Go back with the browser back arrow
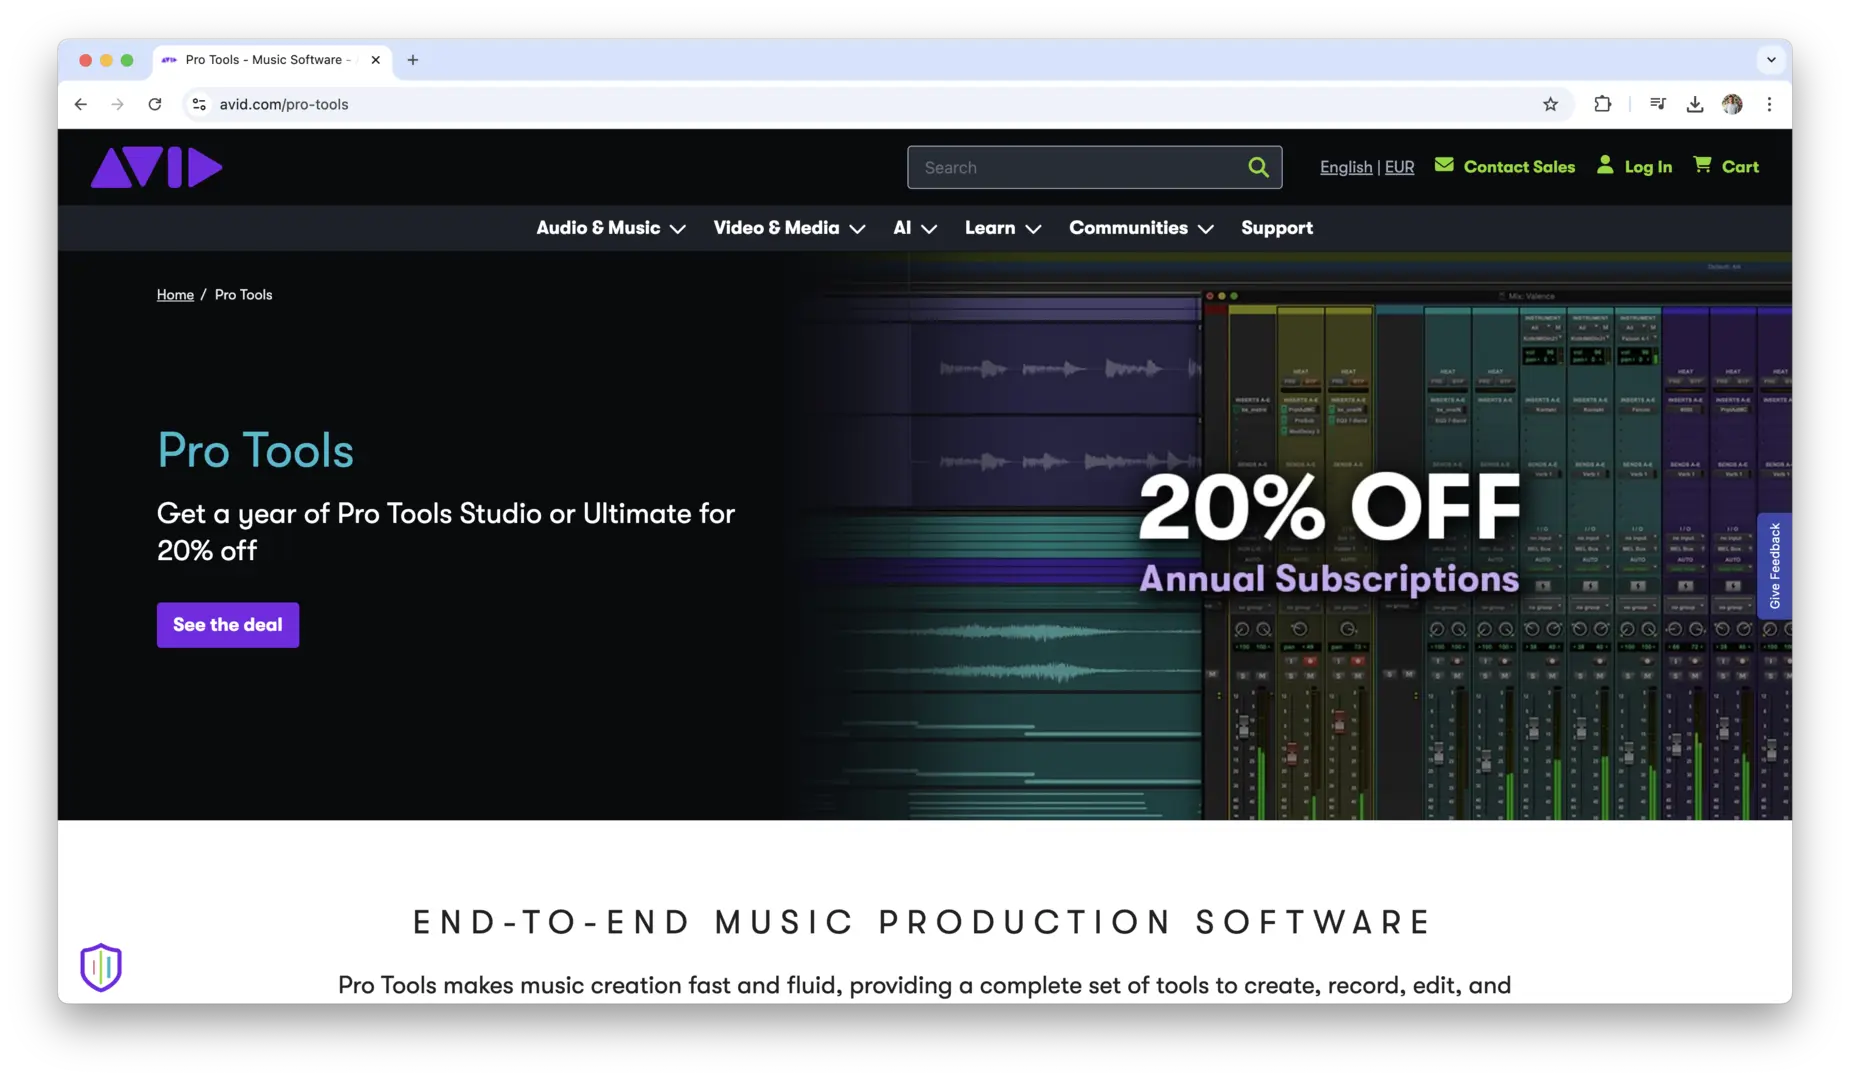 pyautogui.click(x=81, y=104)
